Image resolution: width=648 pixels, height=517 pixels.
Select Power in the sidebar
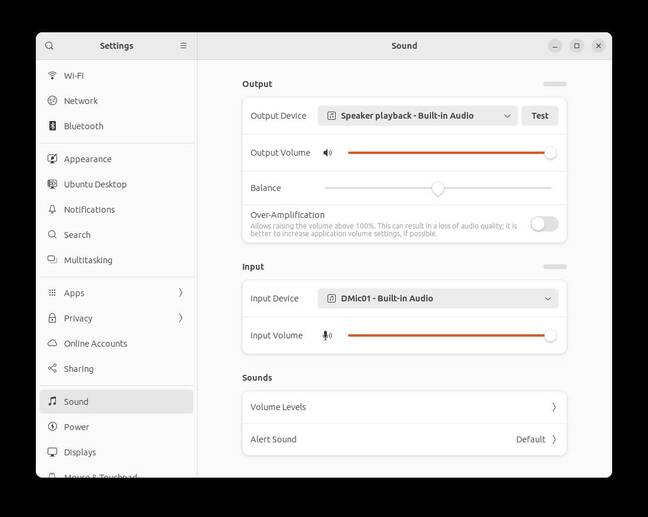click(x=77, y=427)
